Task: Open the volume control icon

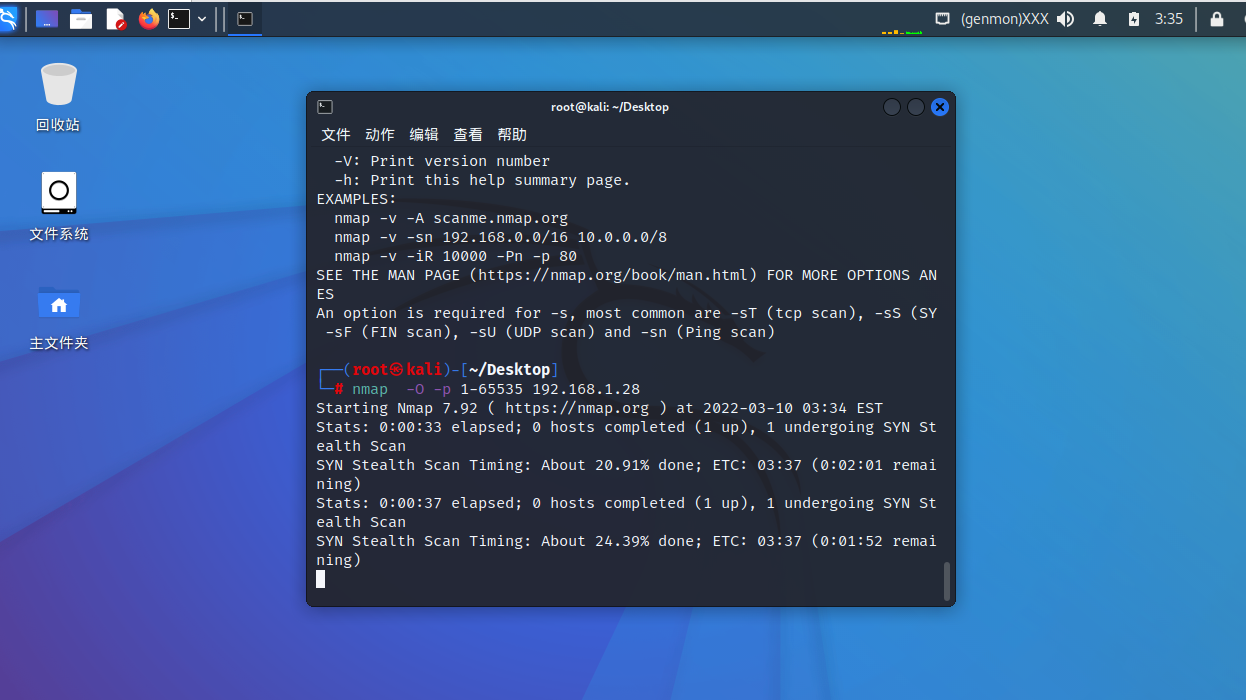Action: click(1066, 19)
